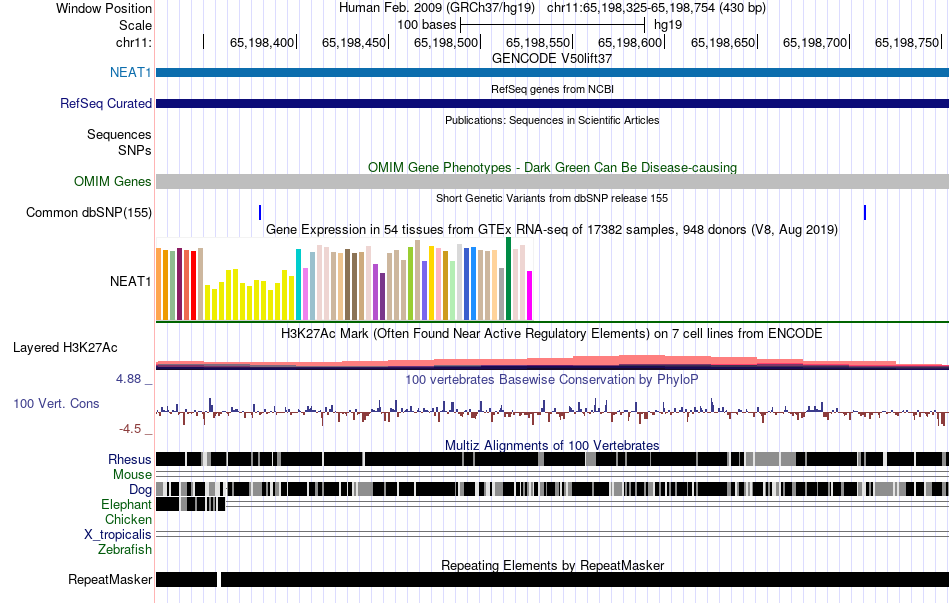Click the left dbSNP variant marker

(260, 213)
